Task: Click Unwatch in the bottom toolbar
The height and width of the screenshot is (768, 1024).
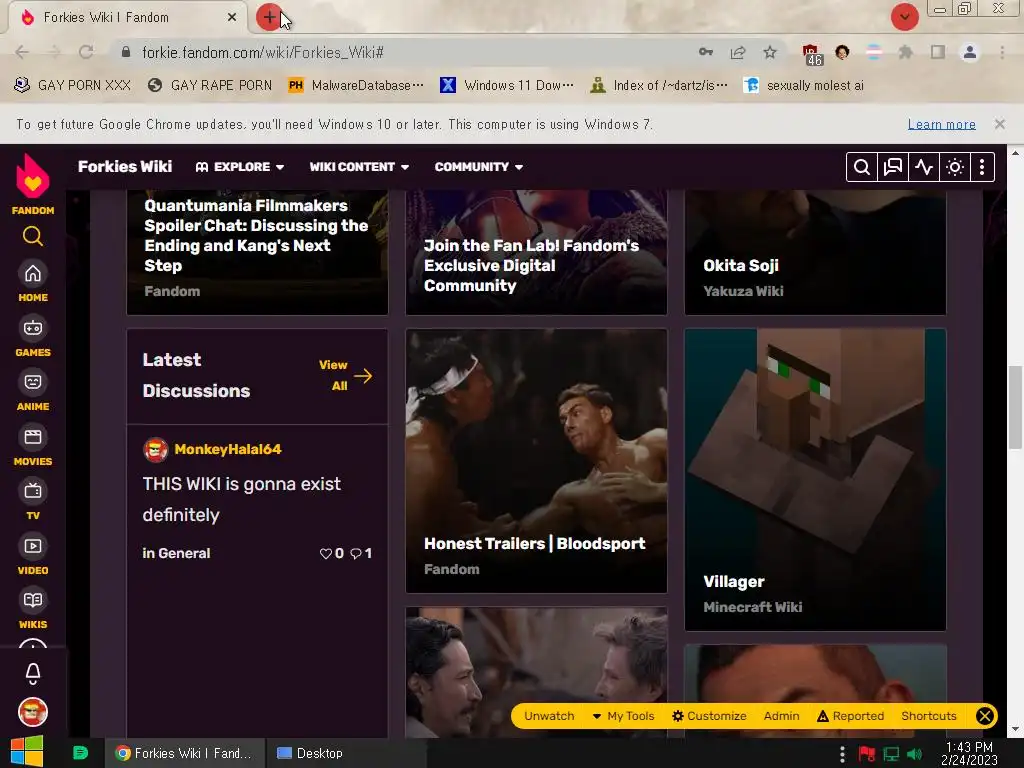Action: click(549, 716)
